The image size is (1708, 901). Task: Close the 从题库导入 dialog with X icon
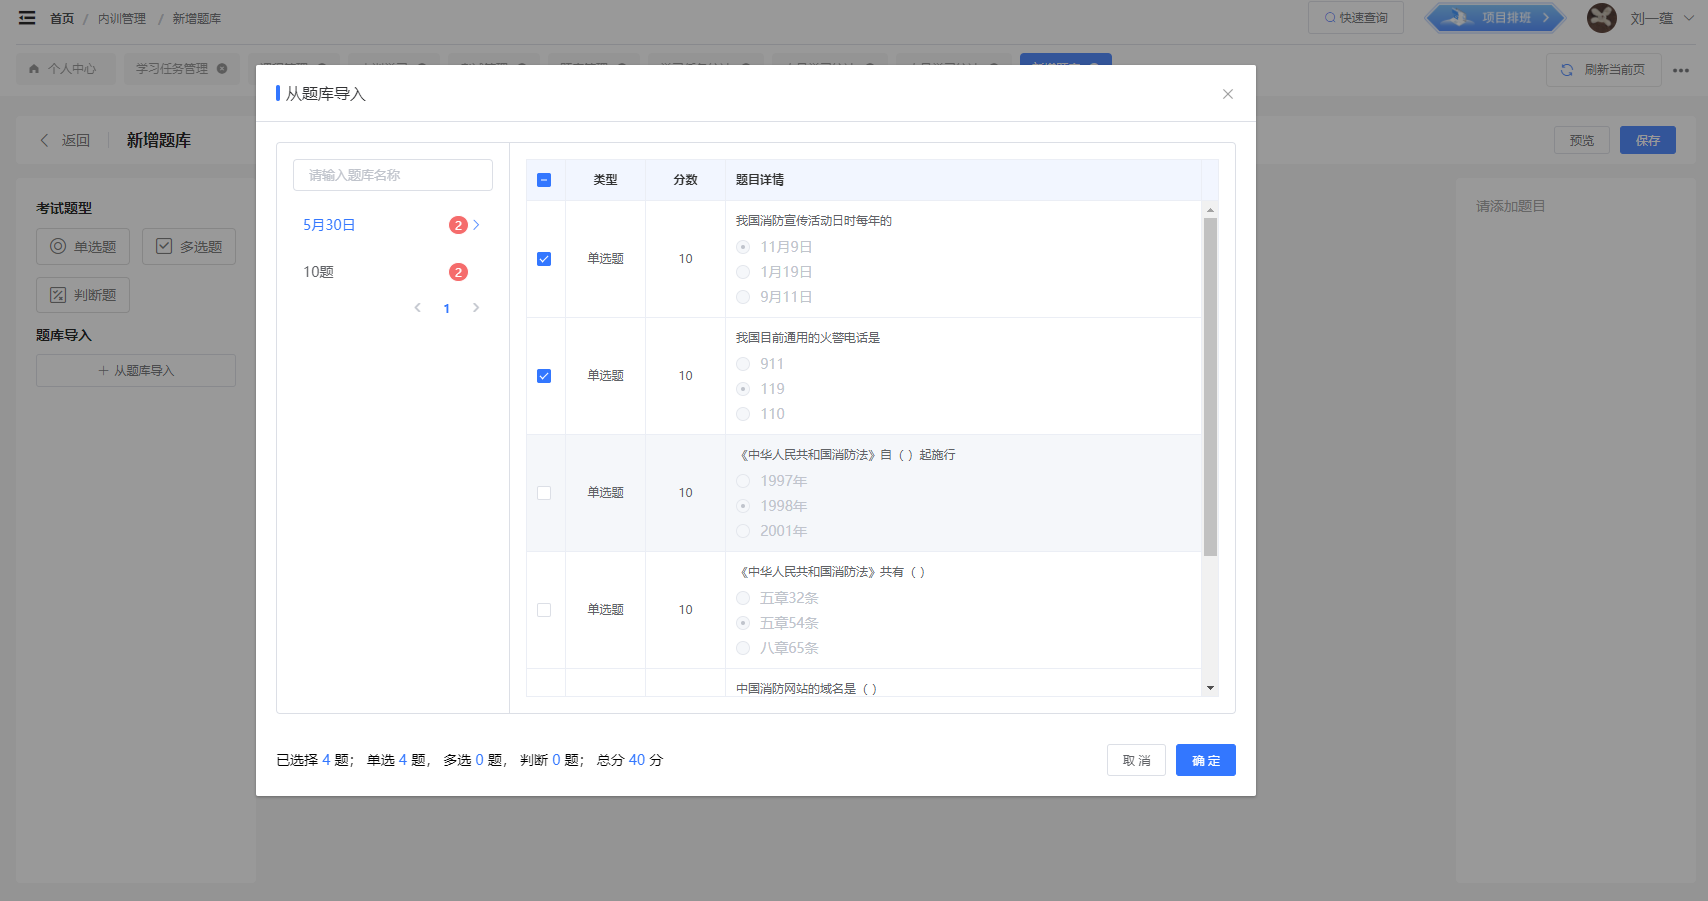[1227, 94]
